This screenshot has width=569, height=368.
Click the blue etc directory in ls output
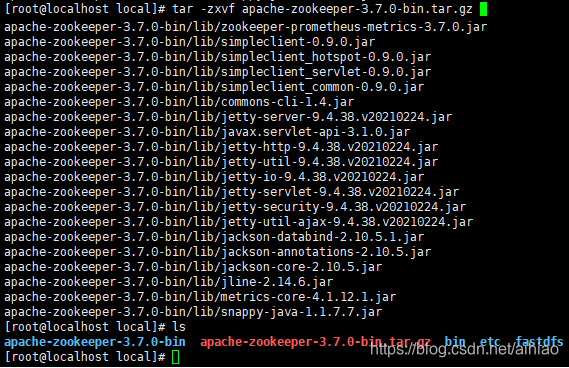click(490, 342)
